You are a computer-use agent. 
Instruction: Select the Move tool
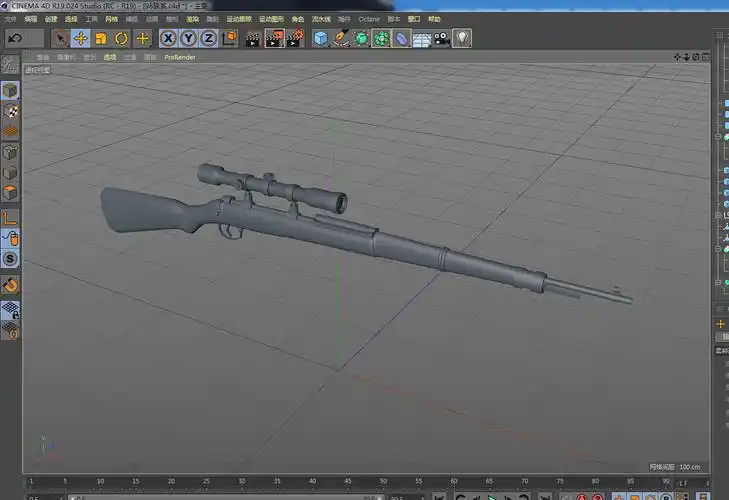[80, 38]
